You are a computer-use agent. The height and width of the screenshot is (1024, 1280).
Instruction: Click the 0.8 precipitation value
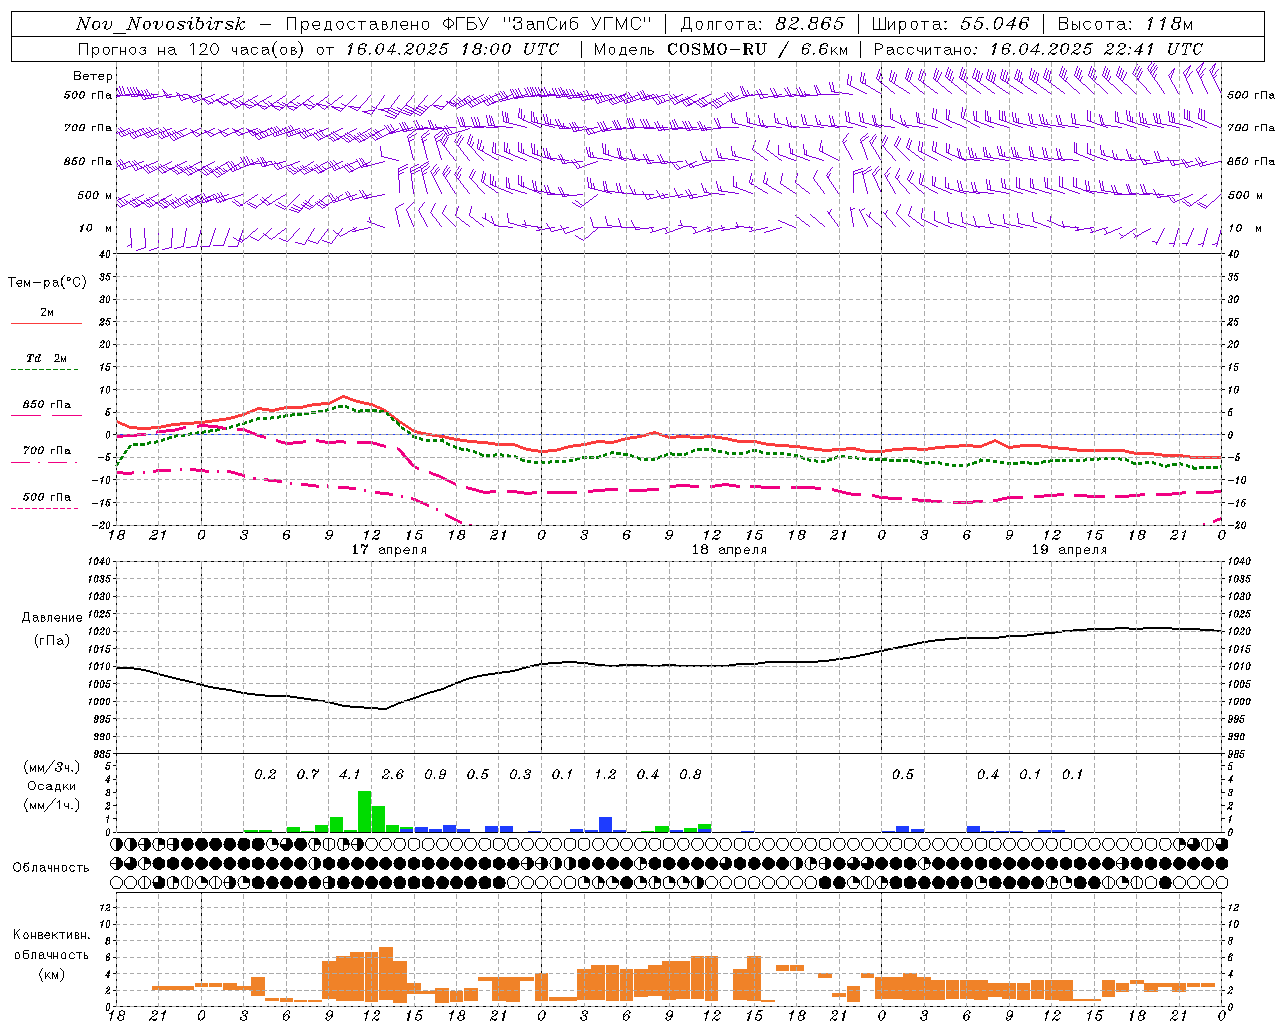point(690,775)
